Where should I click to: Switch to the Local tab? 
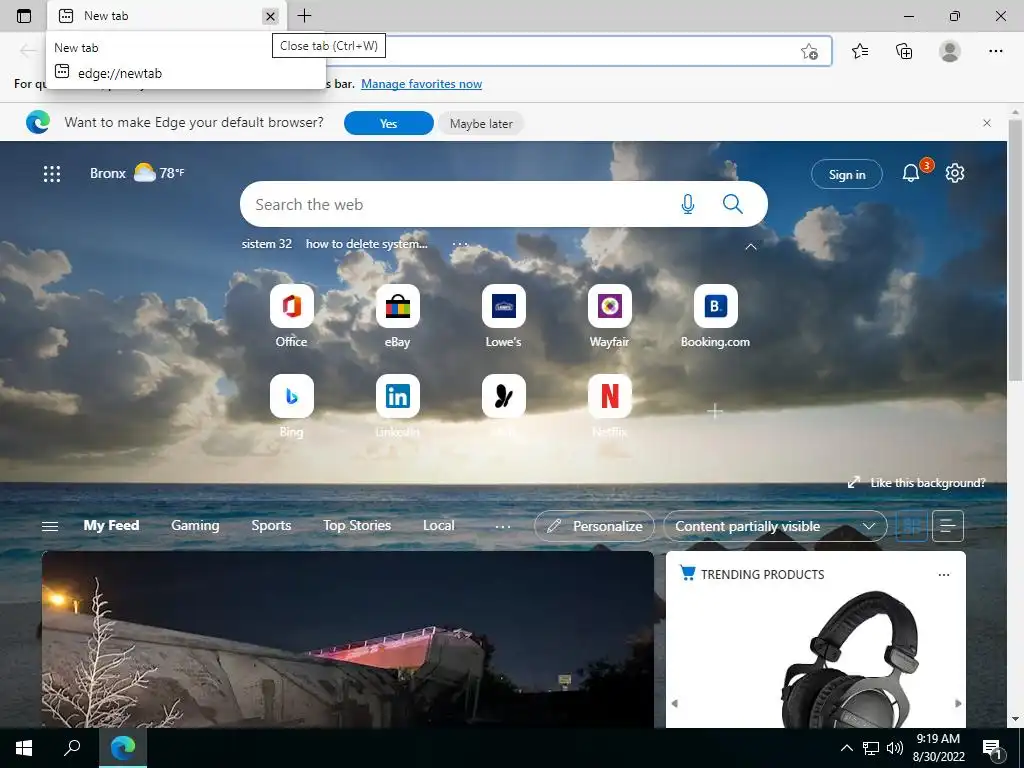coord(438,525)
